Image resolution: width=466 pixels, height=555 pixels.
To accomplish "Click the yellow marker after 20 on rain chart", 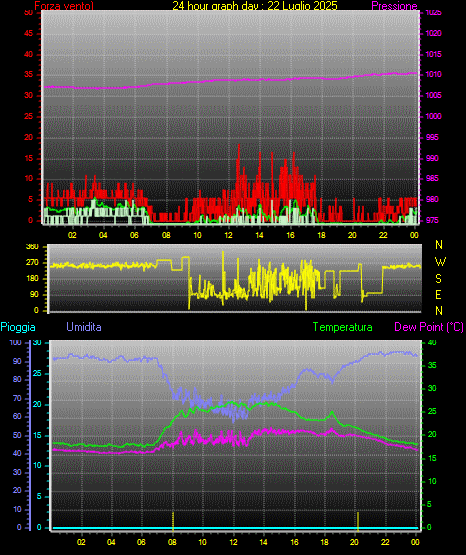I will [358, 521].
